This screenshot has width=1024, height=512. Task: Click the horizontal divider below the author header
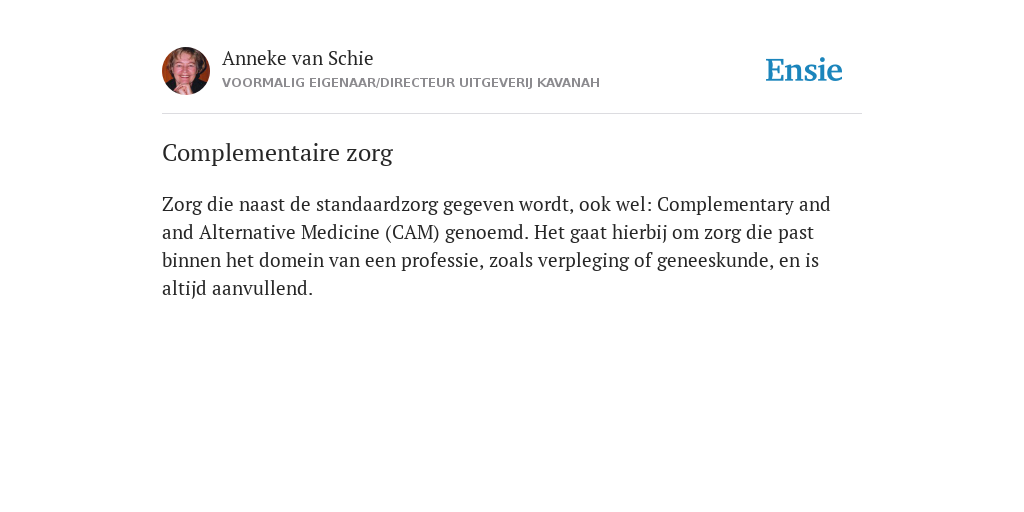click(x=512, y=114)
